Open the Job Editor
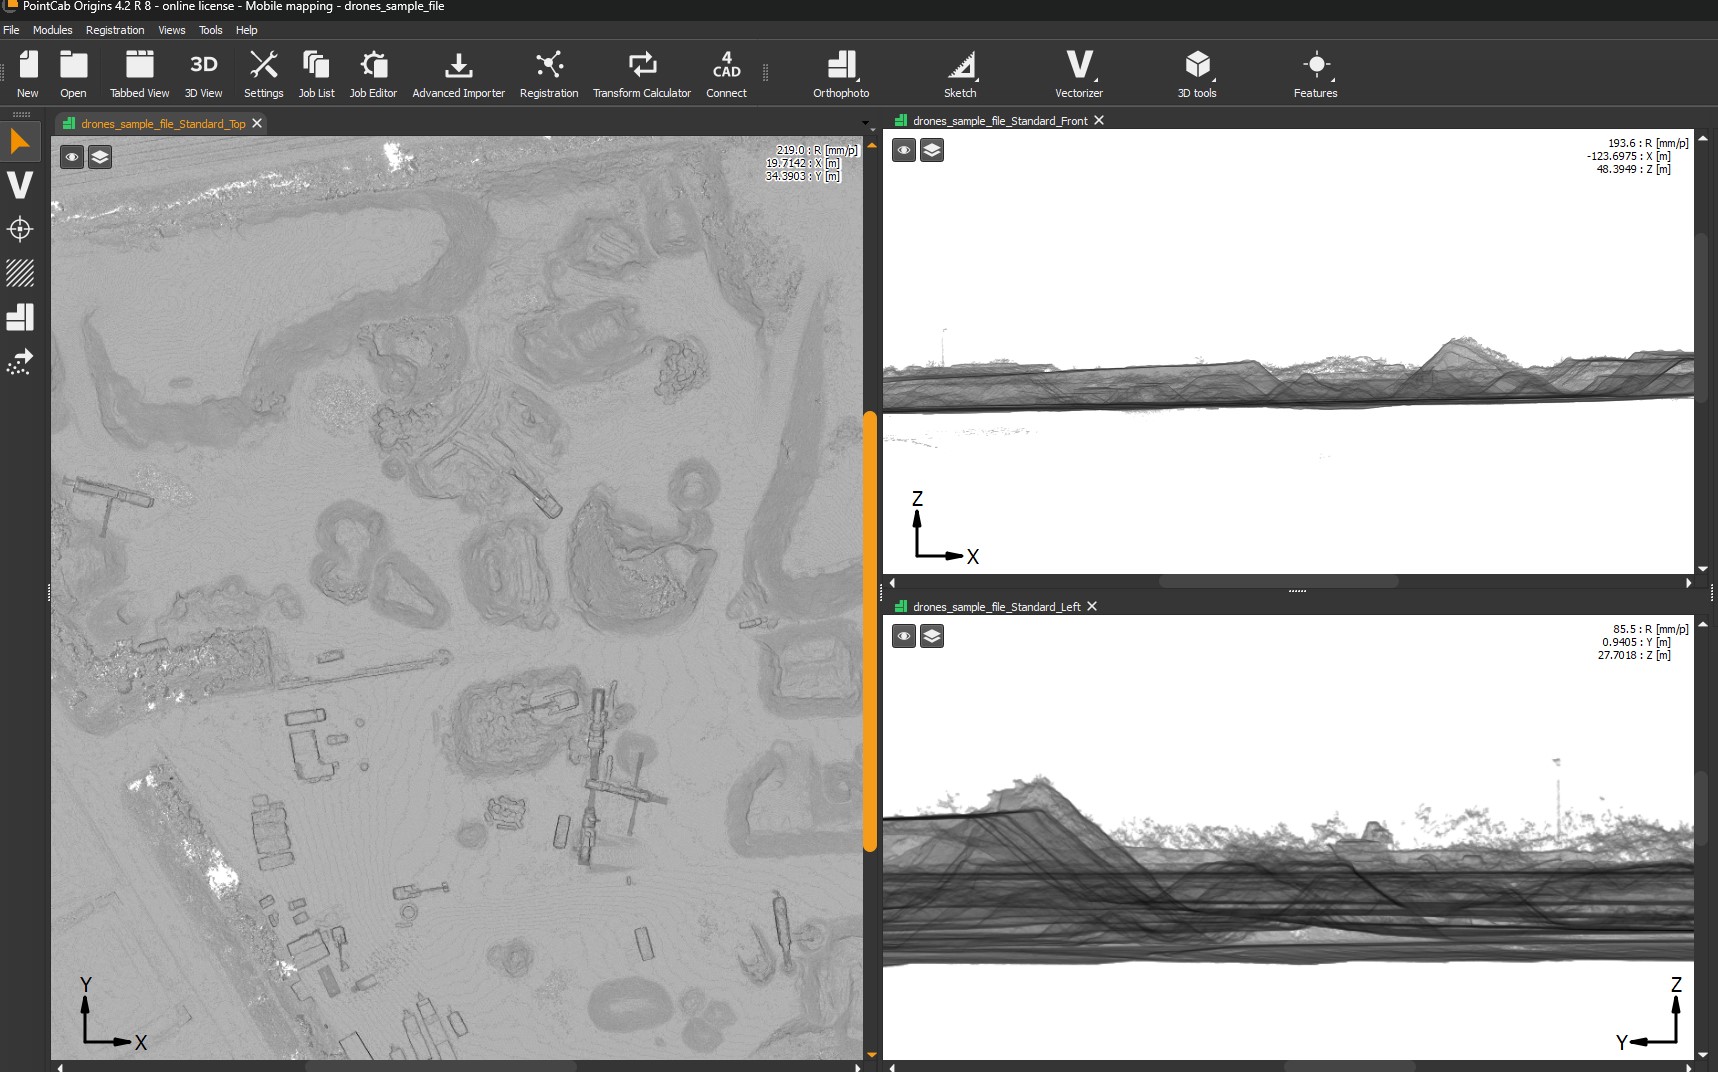Screen dimensions: 1718x1072 point(373,75)
